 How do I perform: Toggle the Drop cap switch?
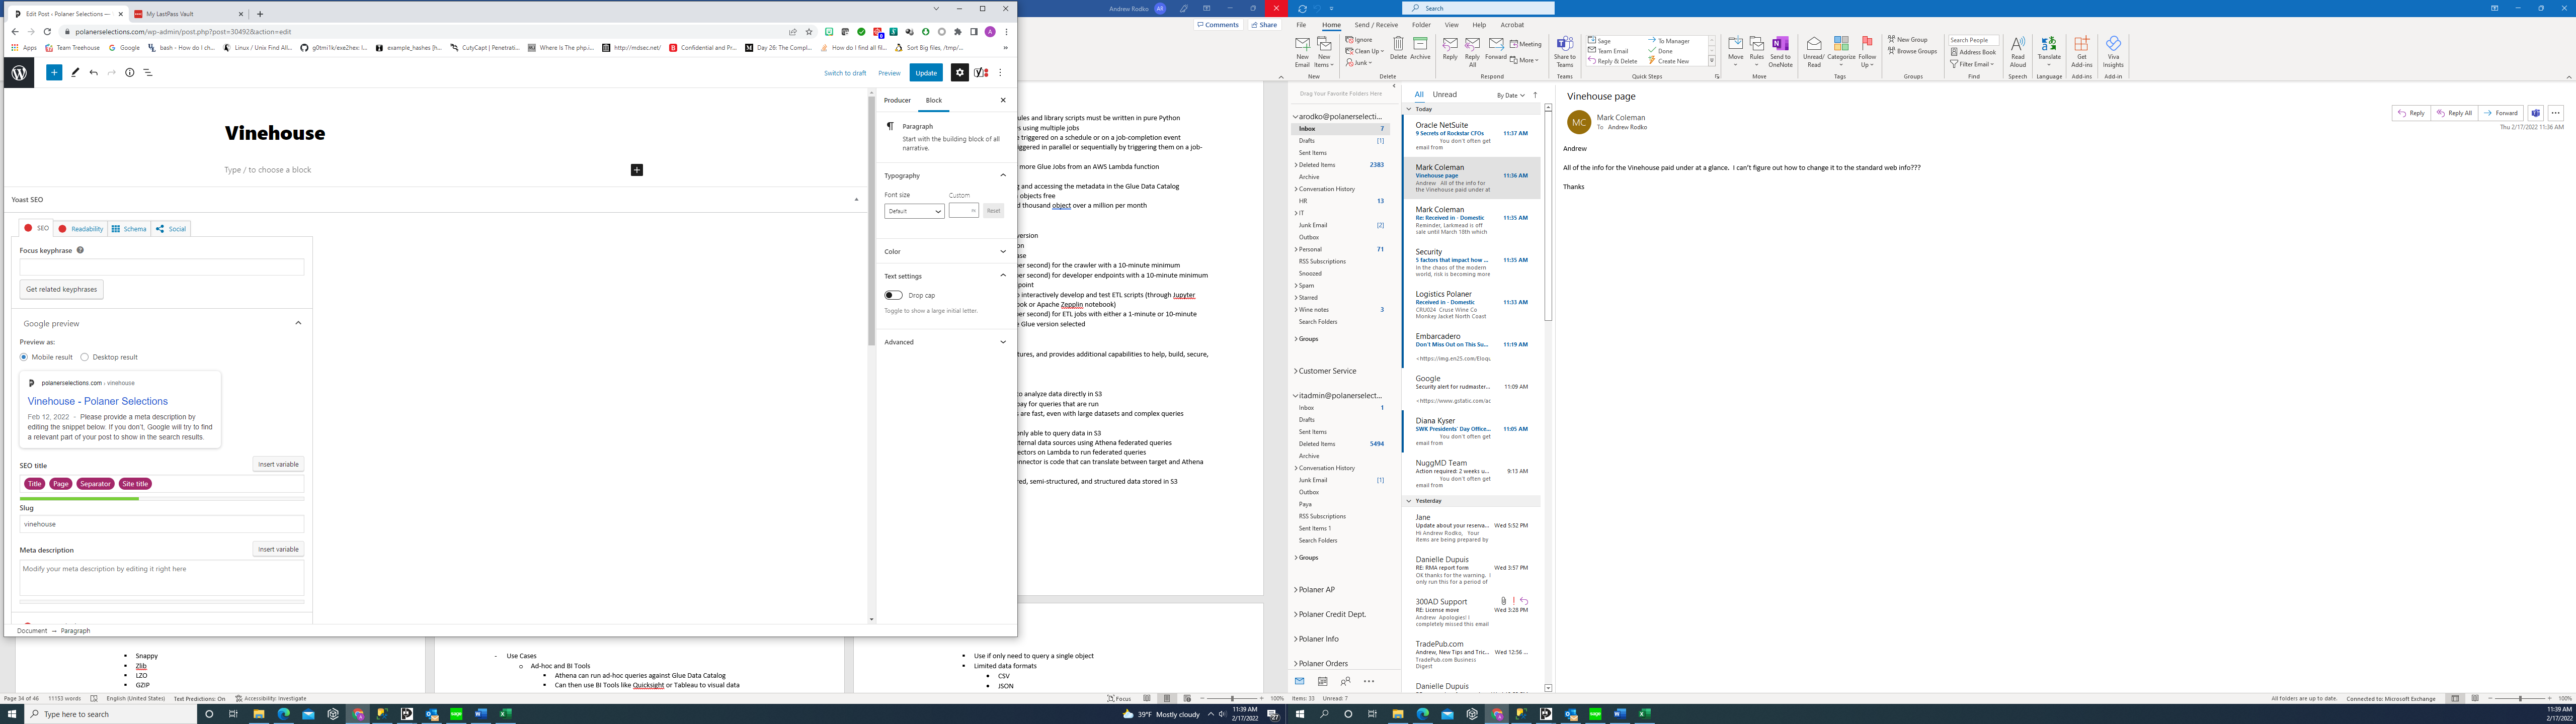click(893, 295)
